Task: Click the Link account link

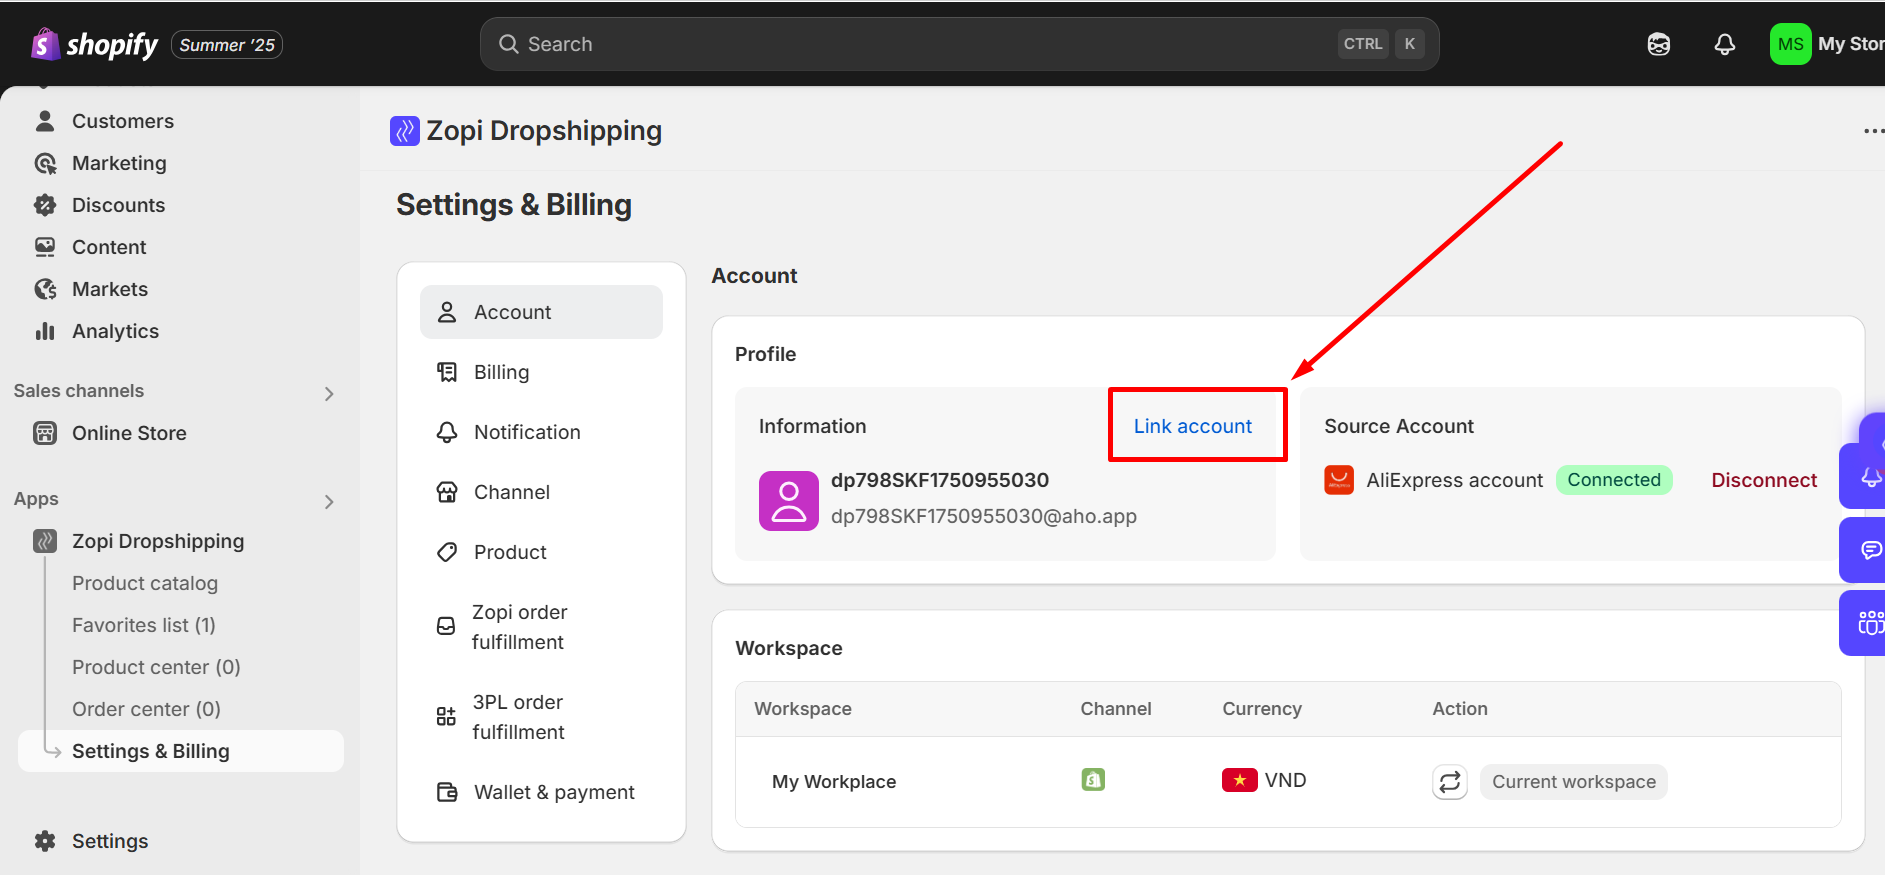Action: click(1193, 426)
